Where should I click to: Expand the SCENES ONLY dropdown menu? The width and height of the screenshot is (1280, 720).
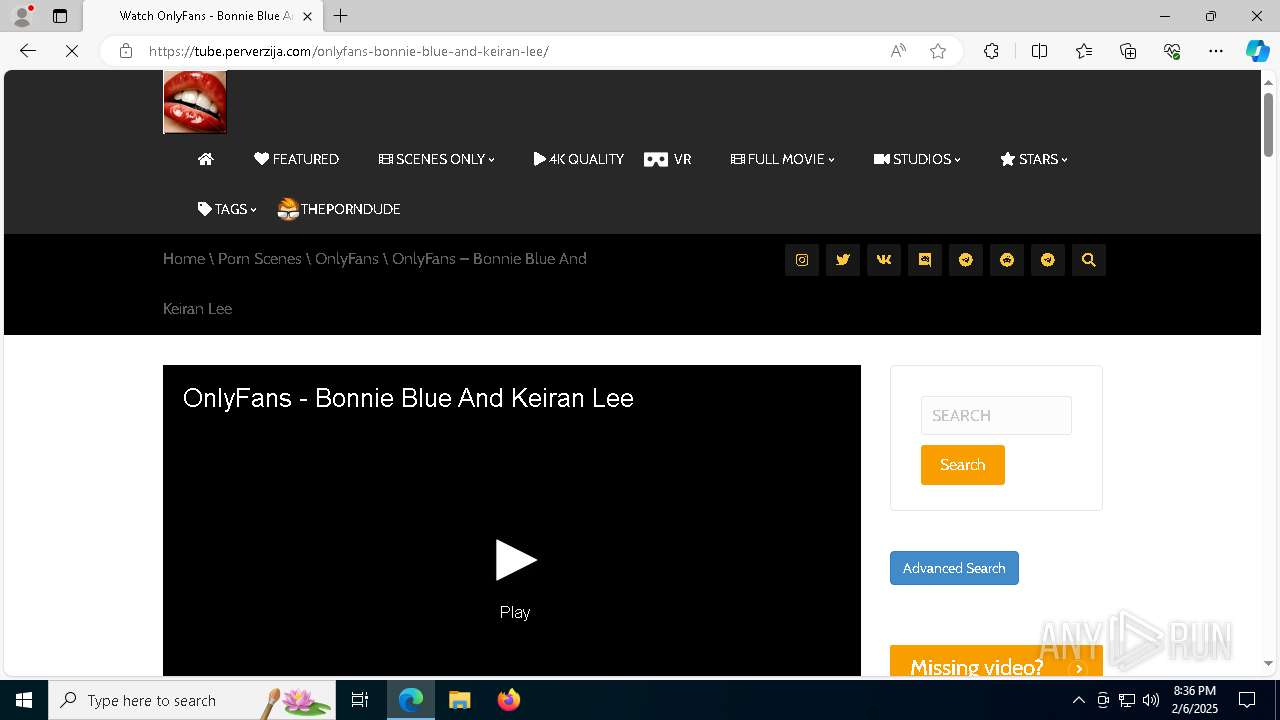tap(437, 159)
